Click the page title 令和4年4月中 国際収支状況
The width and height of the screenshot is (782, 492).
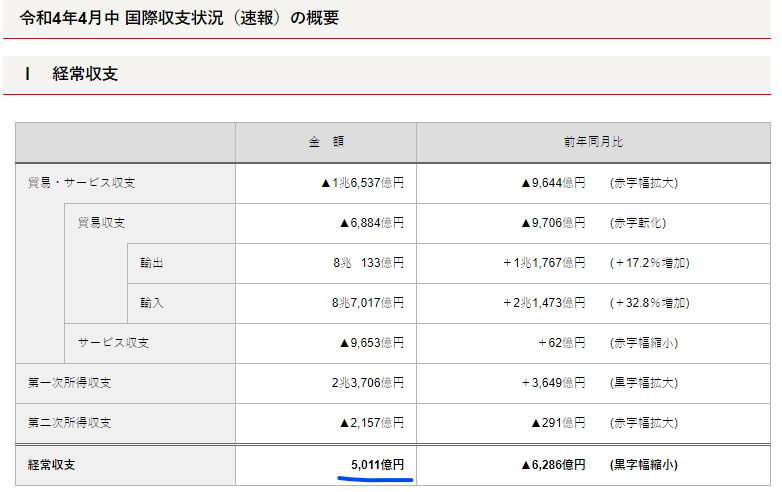point(179,18)
